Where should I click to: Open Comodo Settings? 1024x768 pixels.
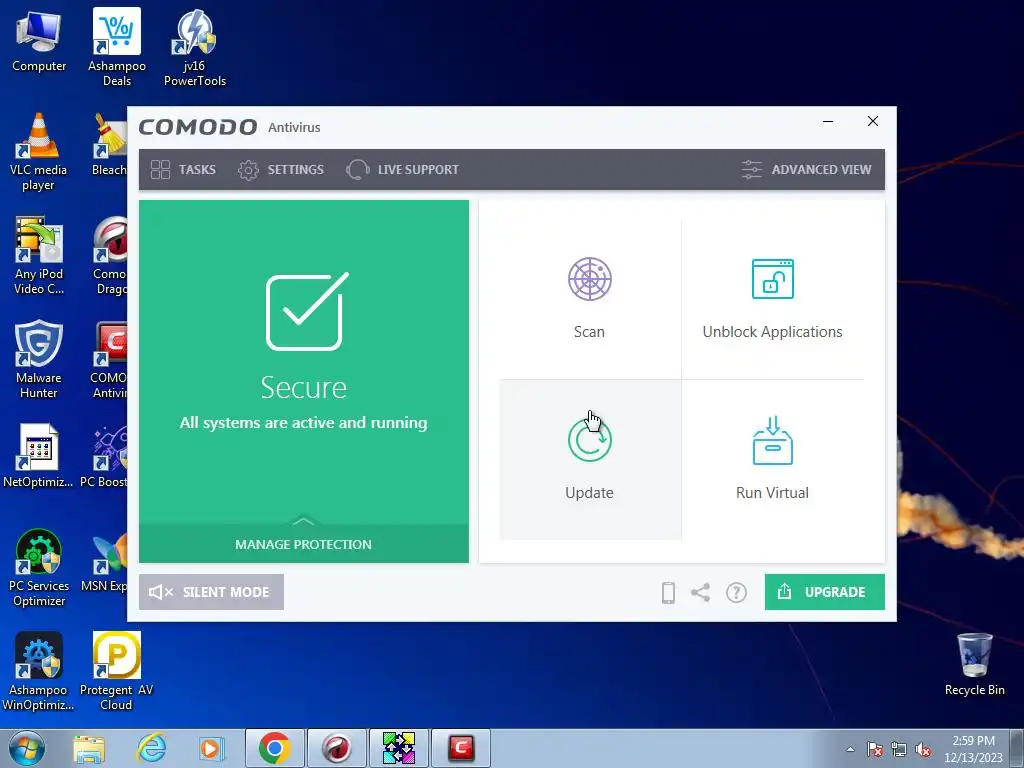point(281,170)
